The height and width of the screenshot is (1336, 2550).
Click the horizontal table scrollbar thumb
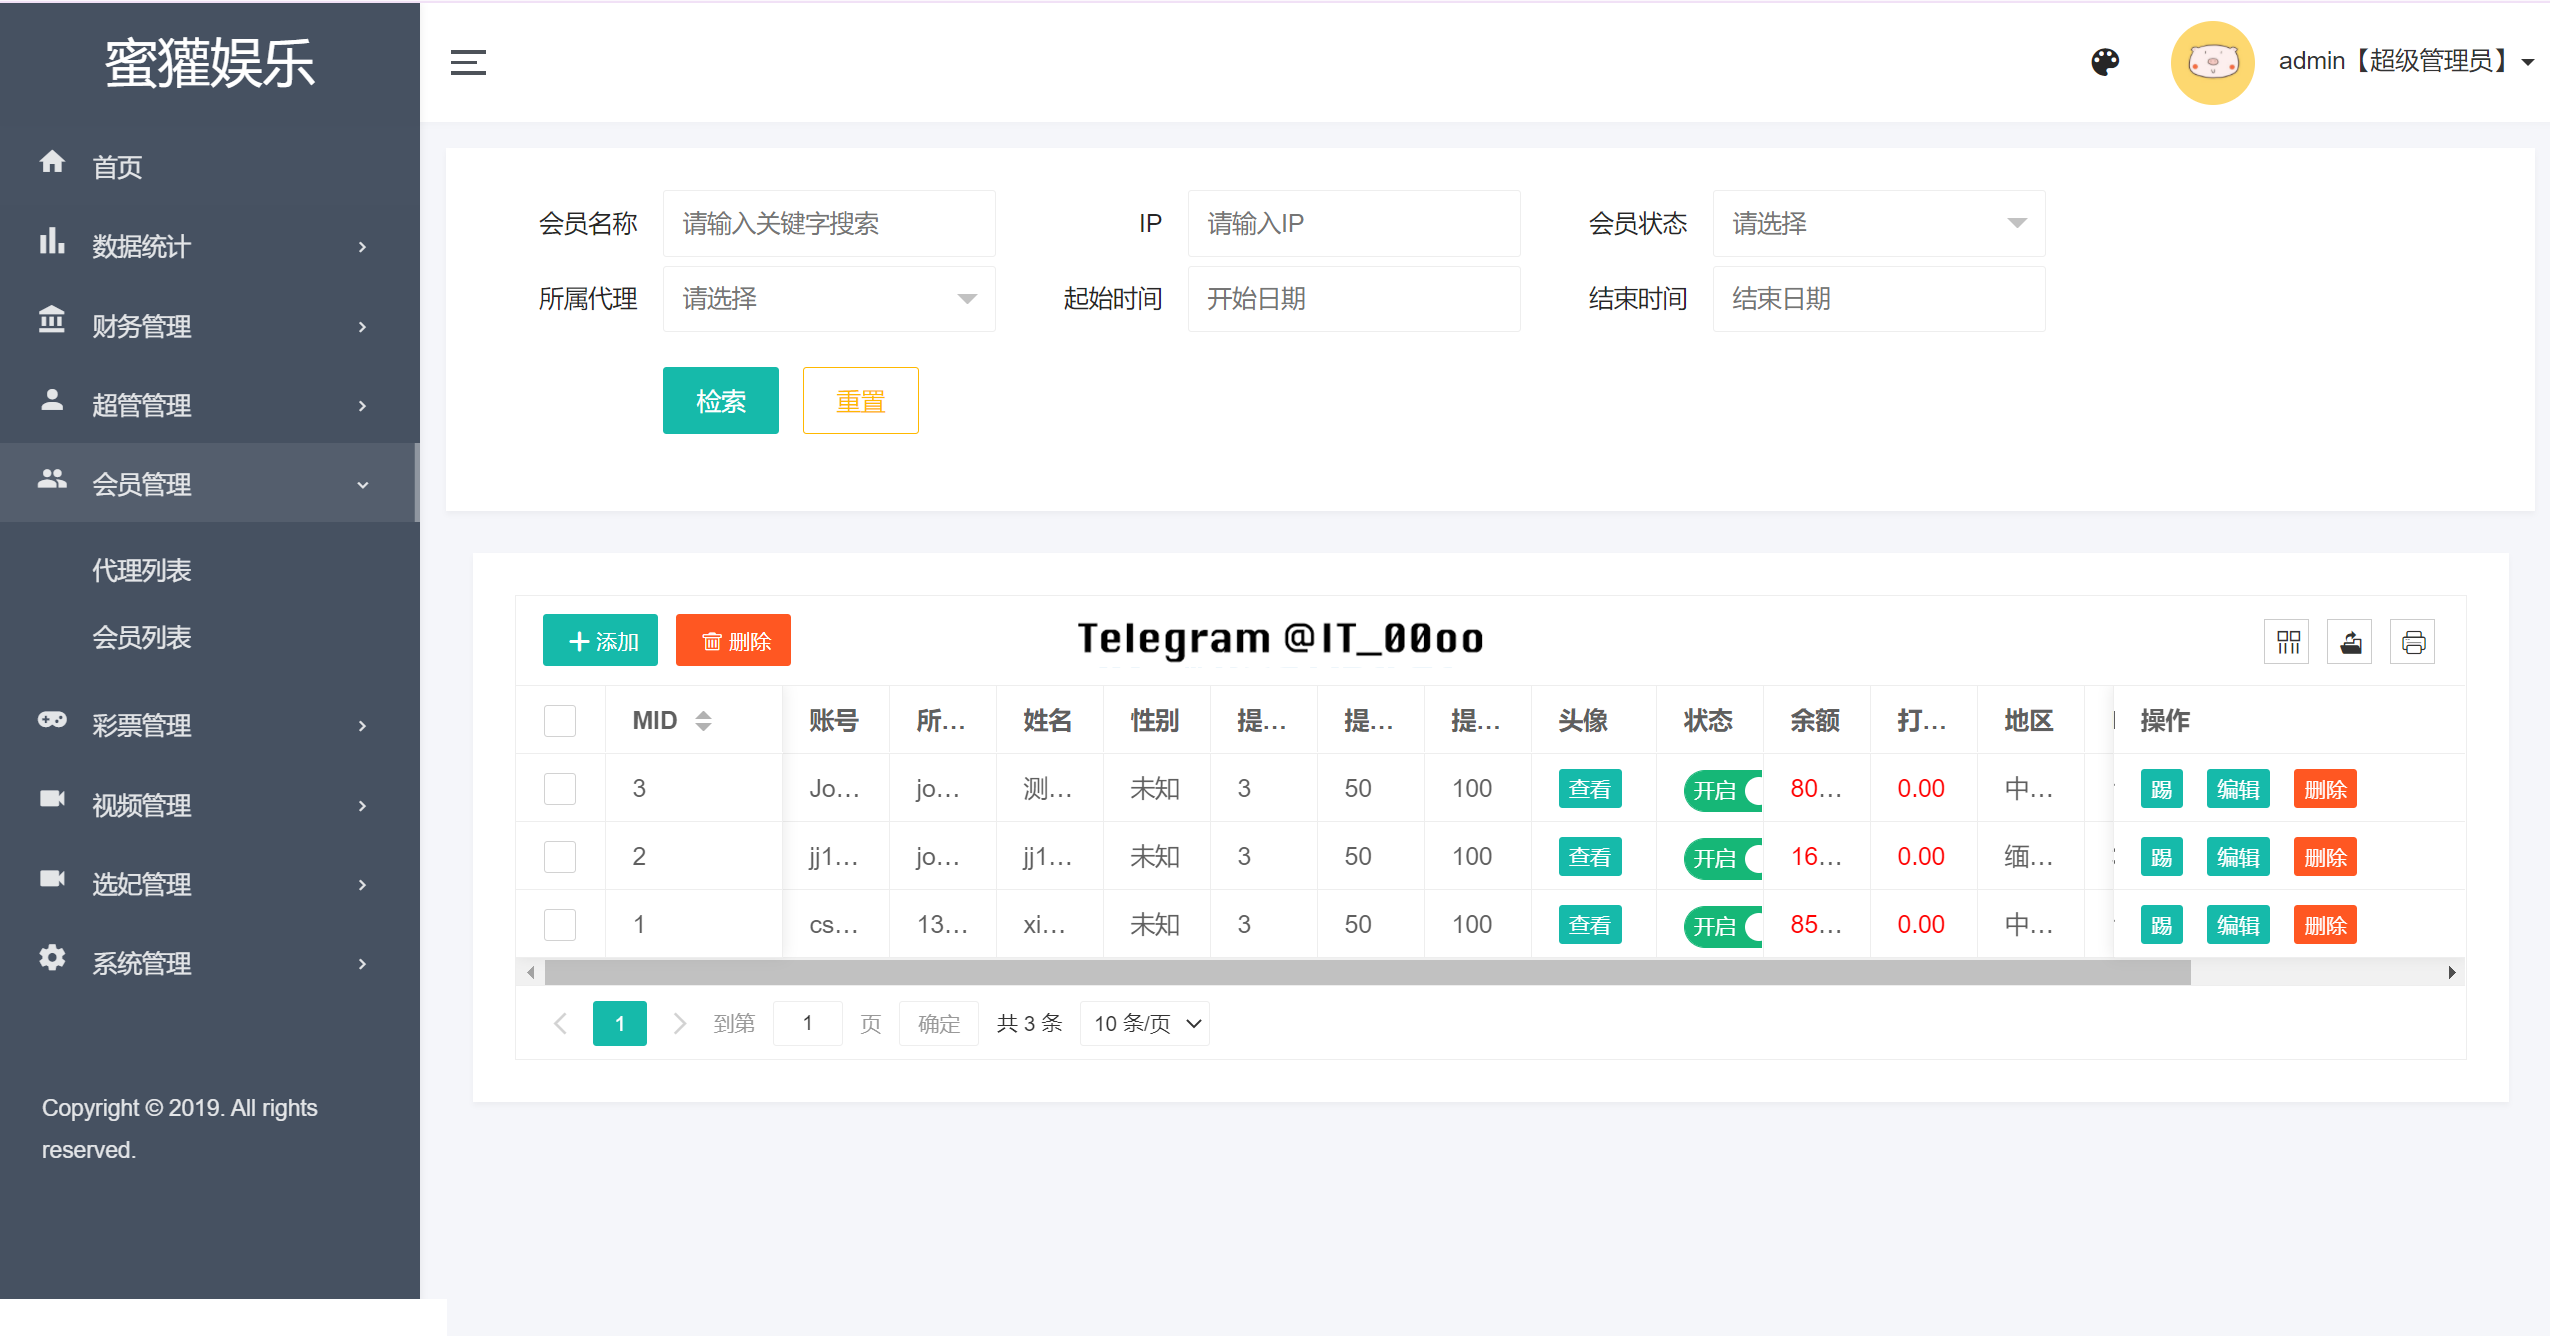[x=1368, y=972]
